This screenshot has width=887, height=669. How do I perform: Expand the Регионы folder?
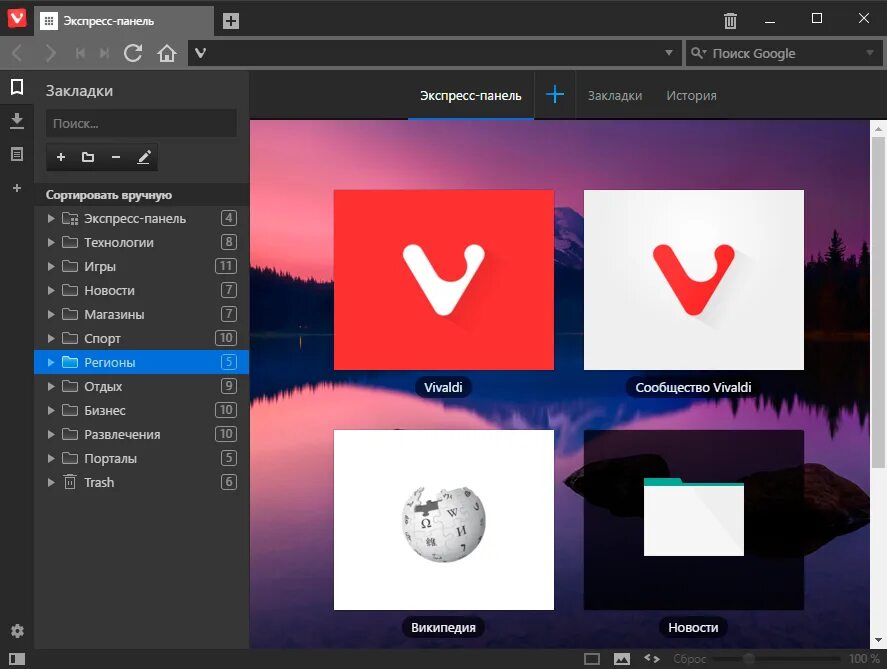tap(51, 362)
